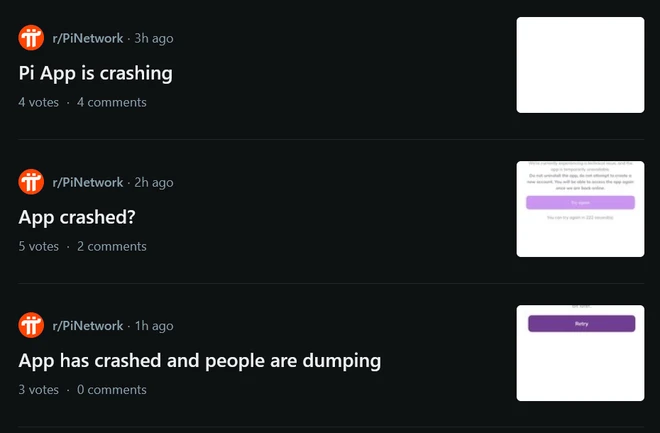Open the thumbnail showing the light purple "Try again" button
660x433 pixels.
pos(580,209)
